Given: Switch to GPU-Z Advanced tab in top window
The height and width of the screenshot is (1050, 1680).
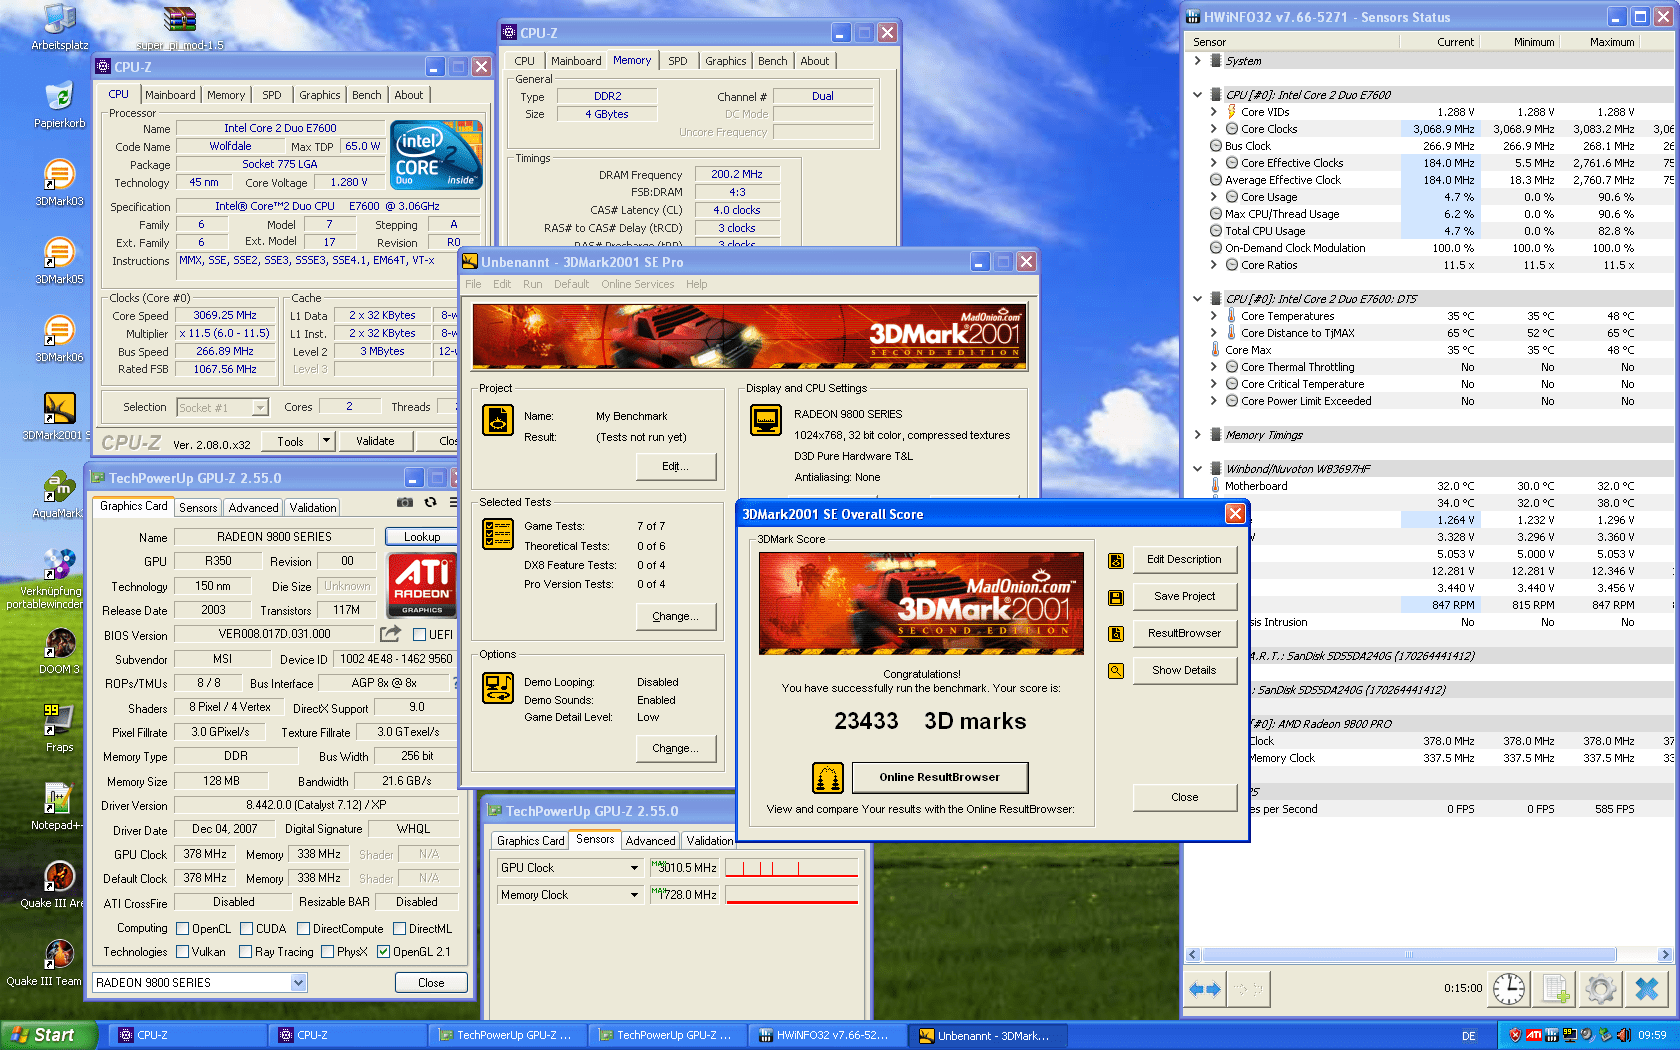Looking at the screenshot, I should [253, 508].
